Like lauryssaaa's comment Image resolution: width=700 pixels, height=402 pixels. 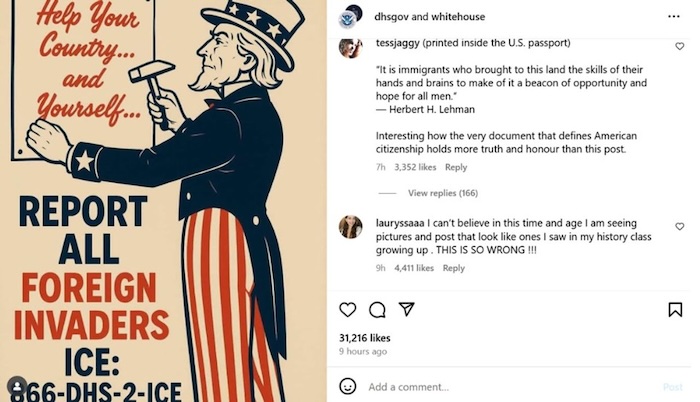(x=680, y=227)
